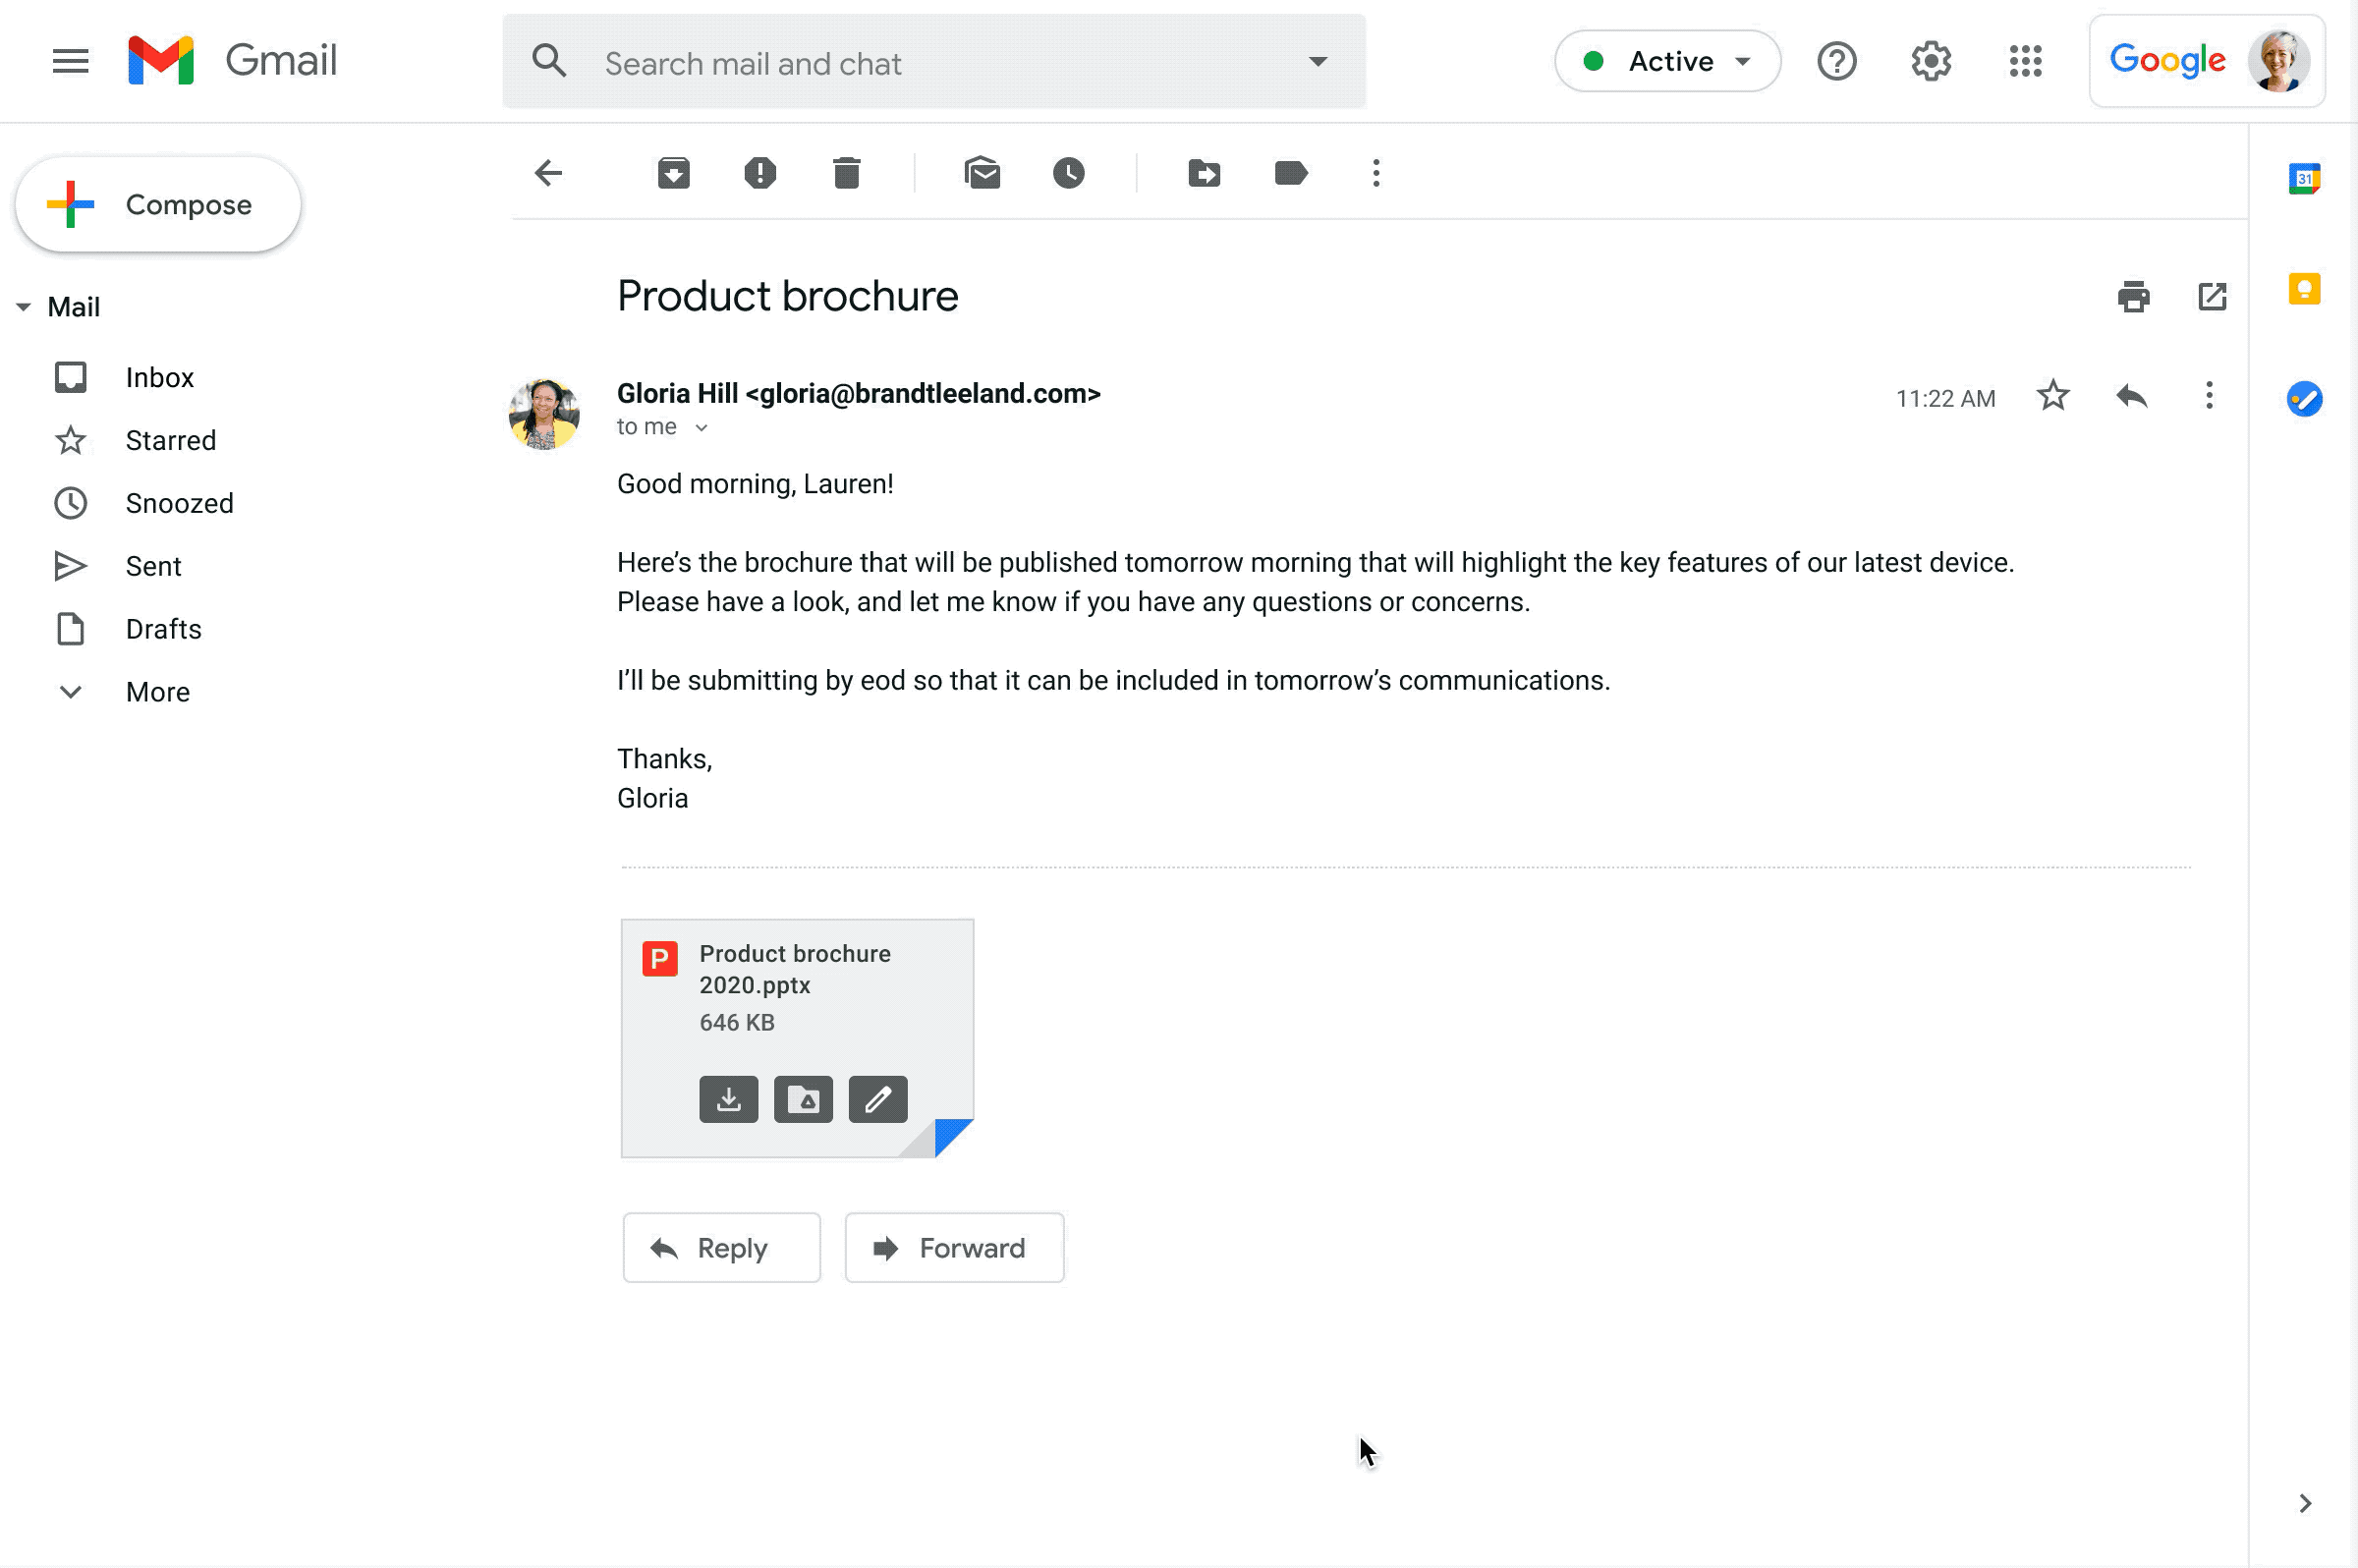Open the Inbox menu item

(159, 376)
